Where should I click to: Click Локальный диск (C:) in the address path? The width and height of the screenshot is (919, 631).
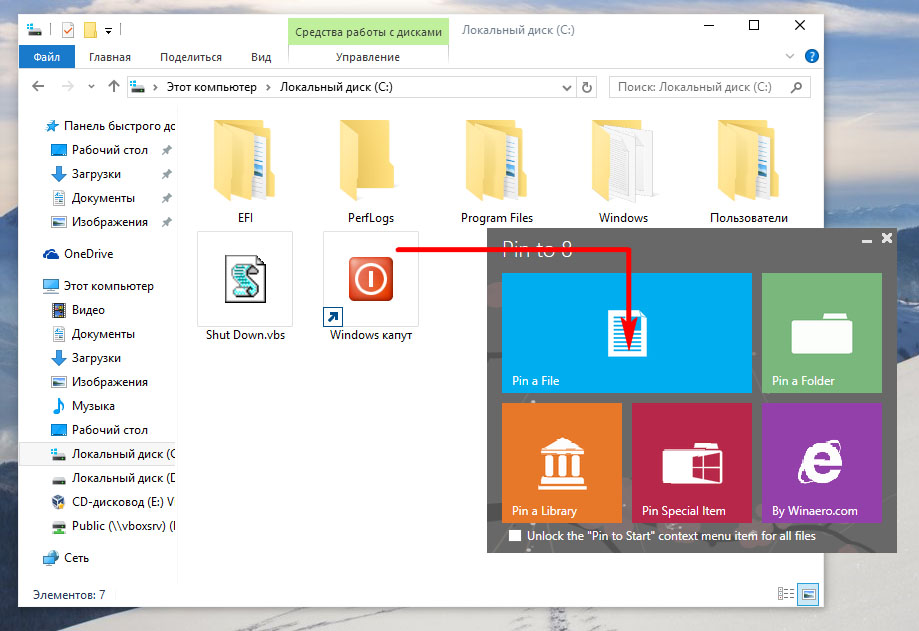point(336,87)
